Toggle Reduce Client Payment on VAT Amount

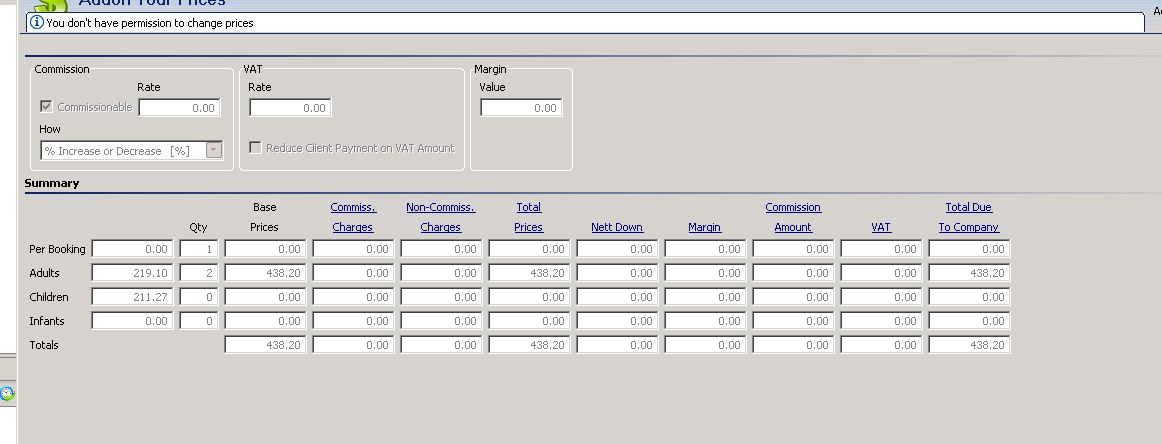(255, 148)
